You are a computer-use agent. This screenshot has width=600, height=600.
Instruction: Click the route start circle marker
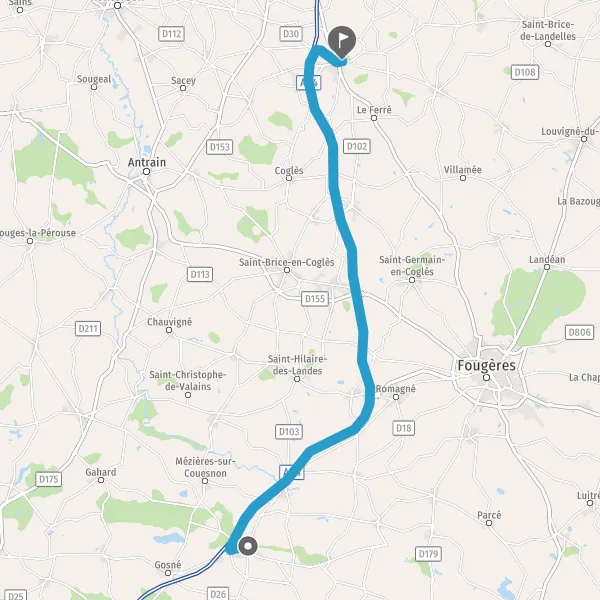[x=248, y=546]
